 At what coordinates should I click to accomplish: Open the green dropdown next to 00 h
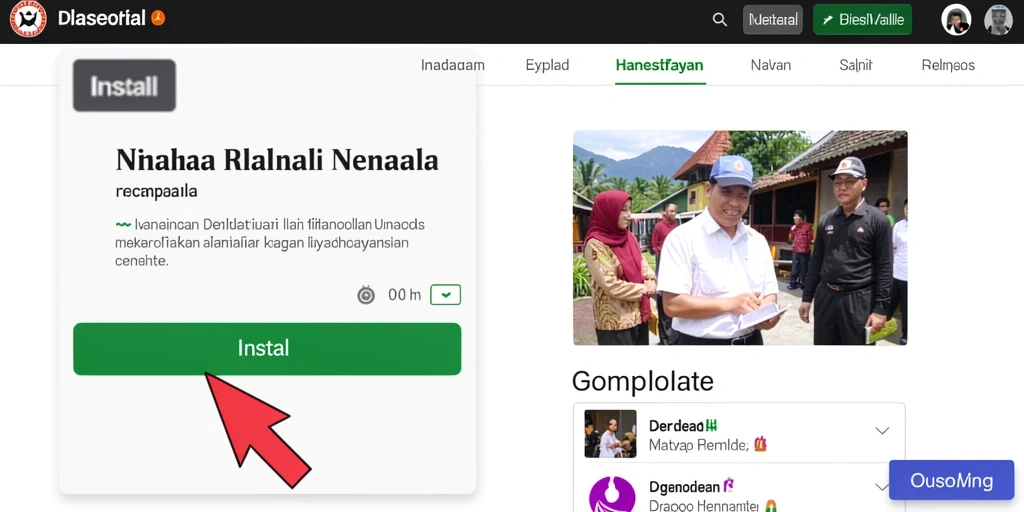[445, 295]
